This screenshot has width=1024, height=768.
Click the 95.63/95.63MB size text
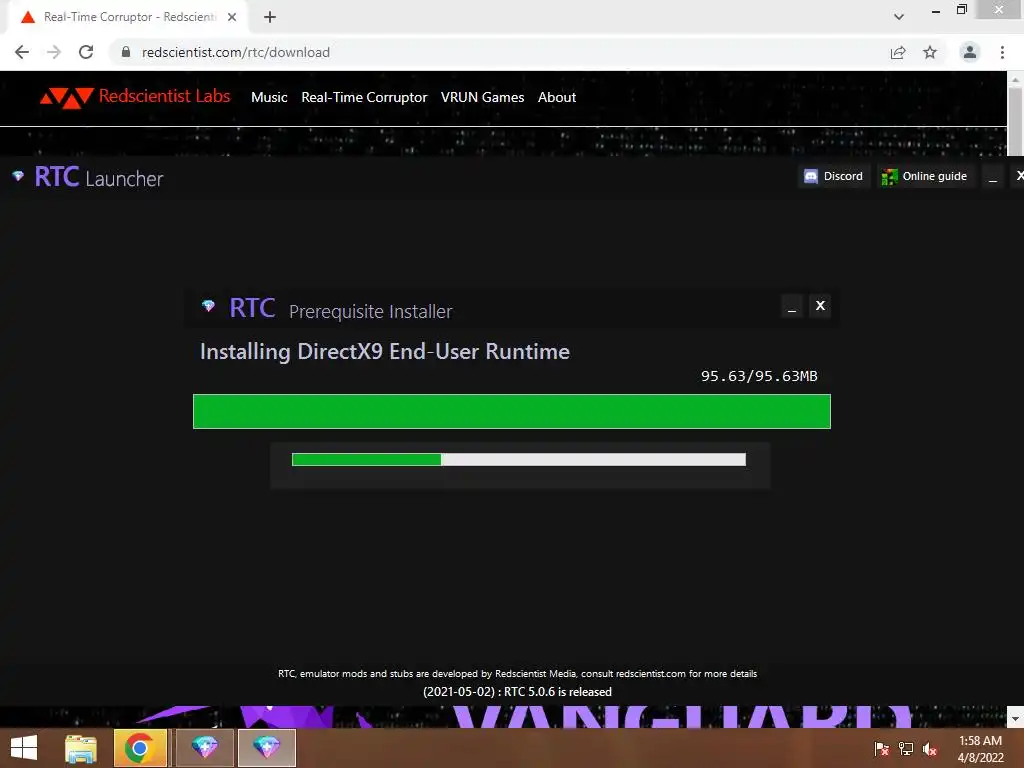pos(759,376)
